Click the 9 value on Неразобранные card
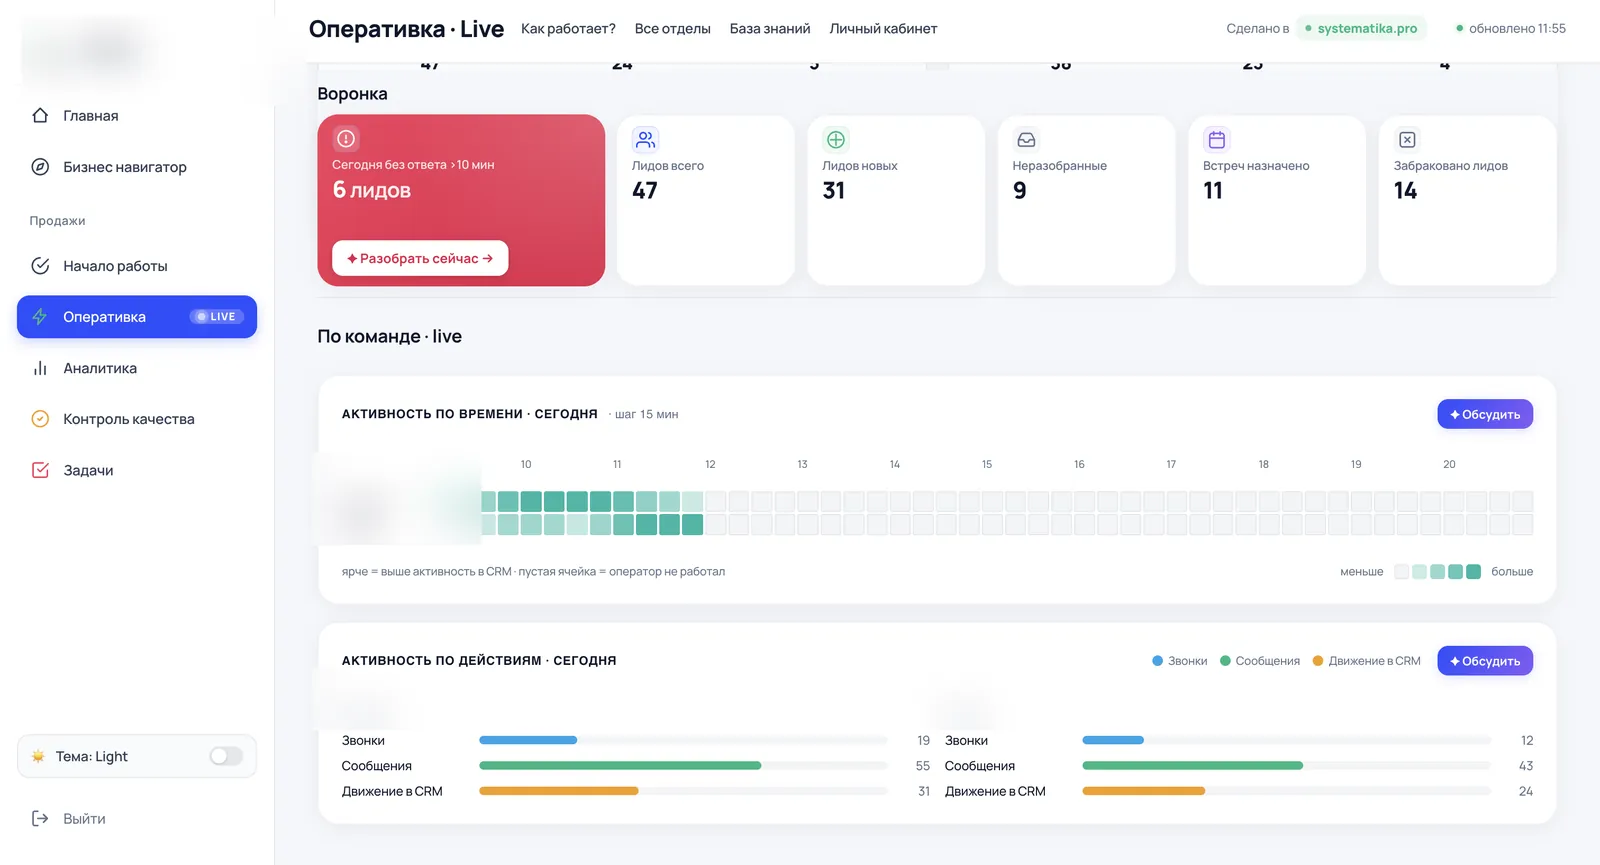This screenshot has width=1600, height=865. (x=1020, y=190)
